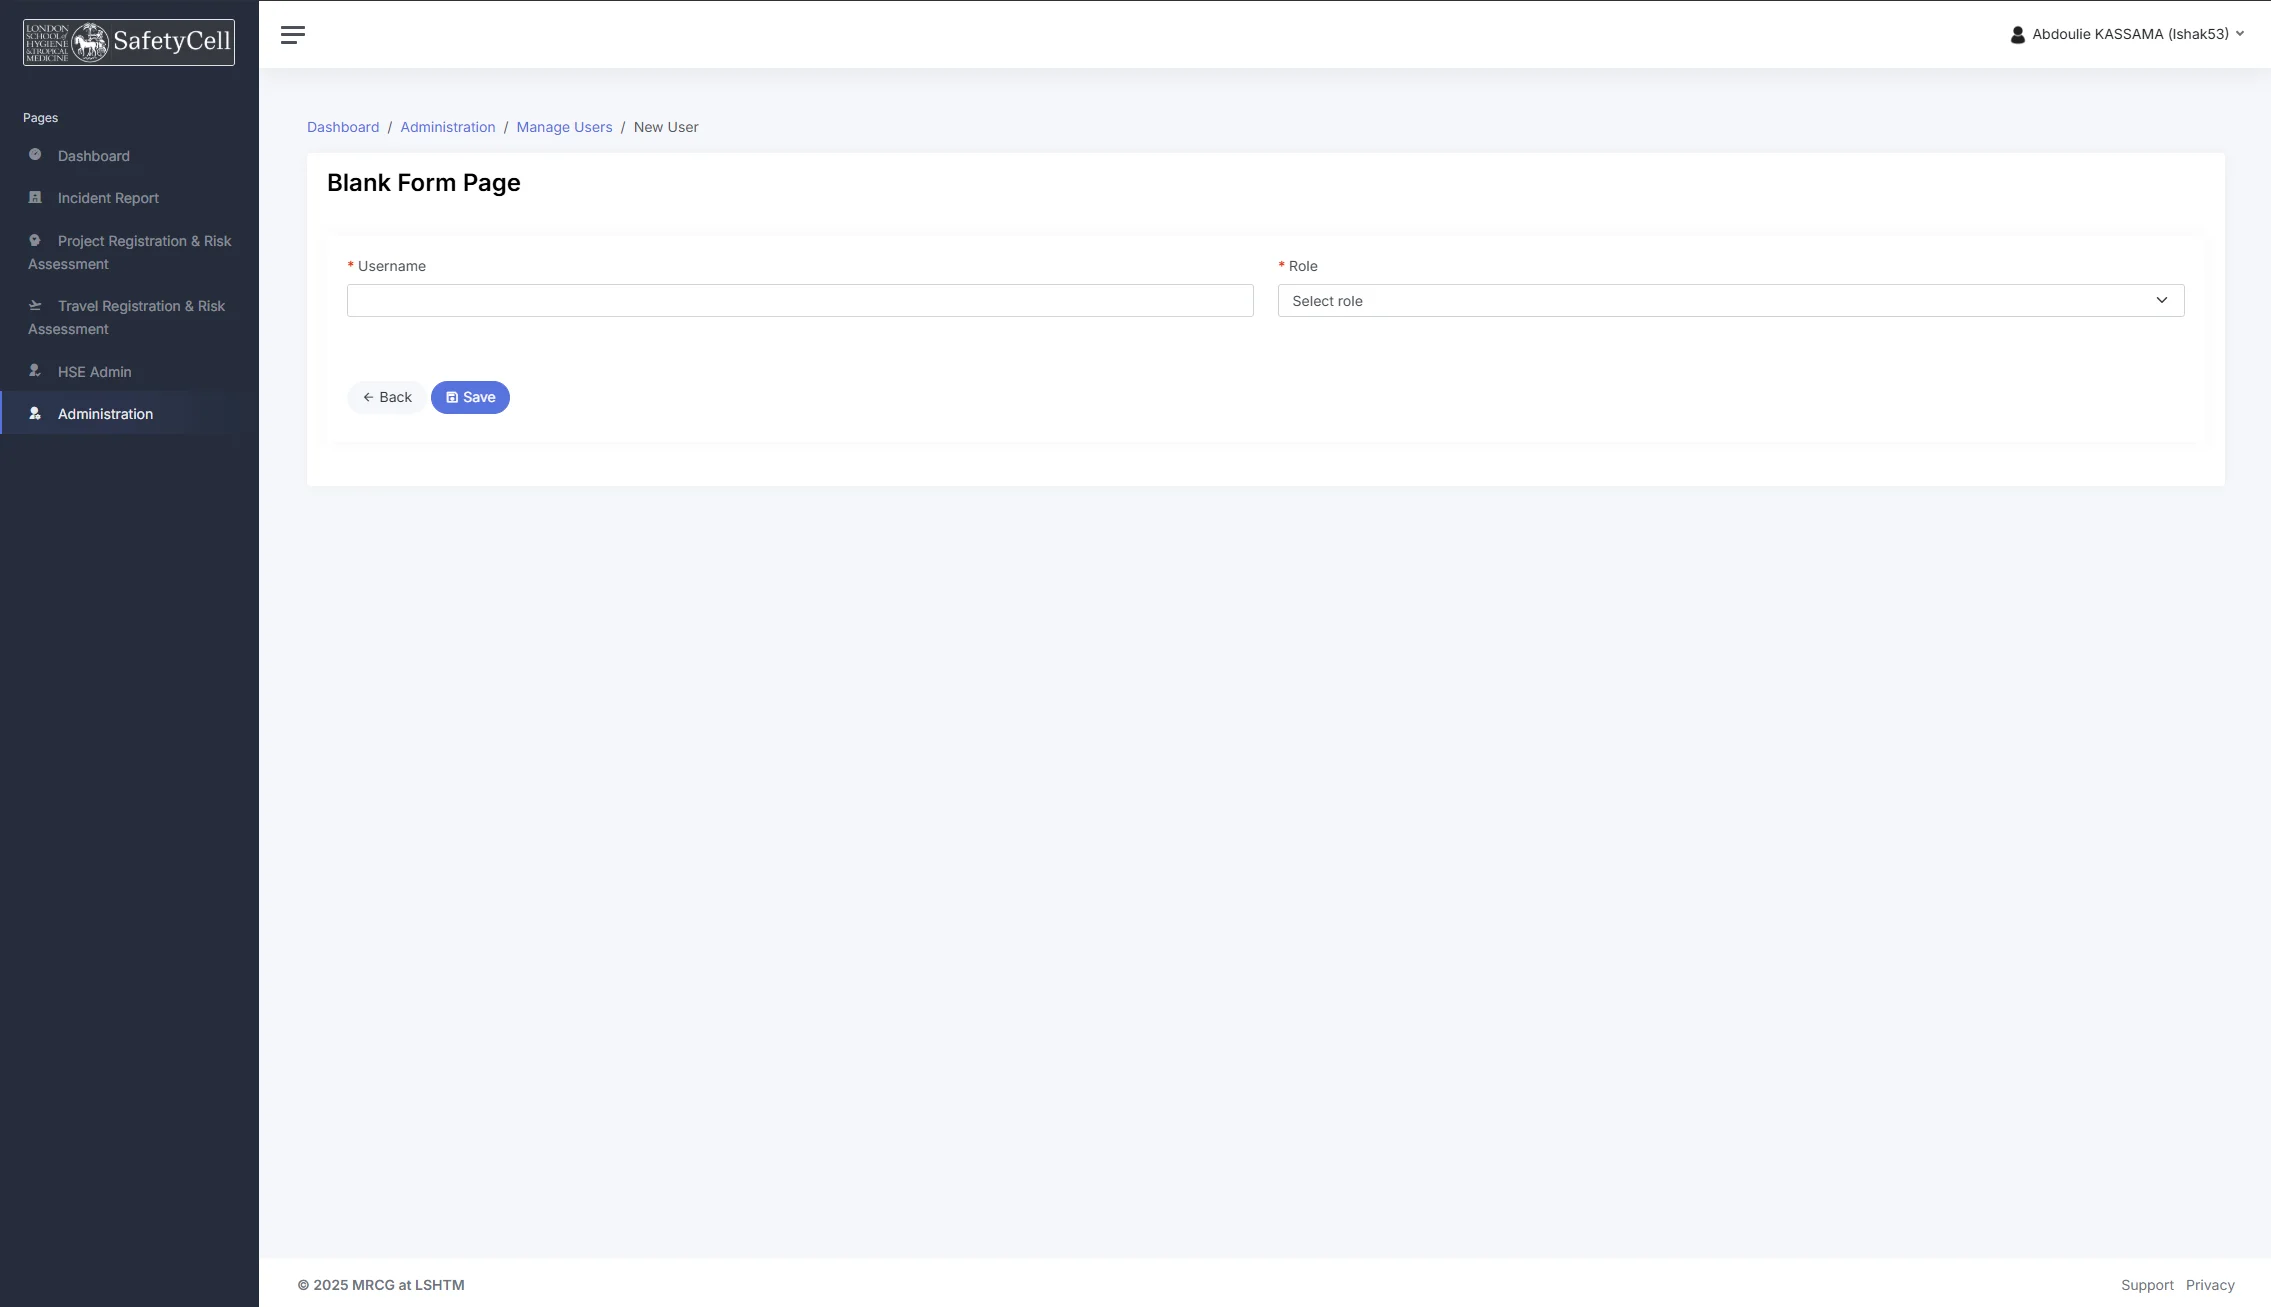
Task: Expand the Abdoulie KASSAMA account menu
Action: (2130, 33)
